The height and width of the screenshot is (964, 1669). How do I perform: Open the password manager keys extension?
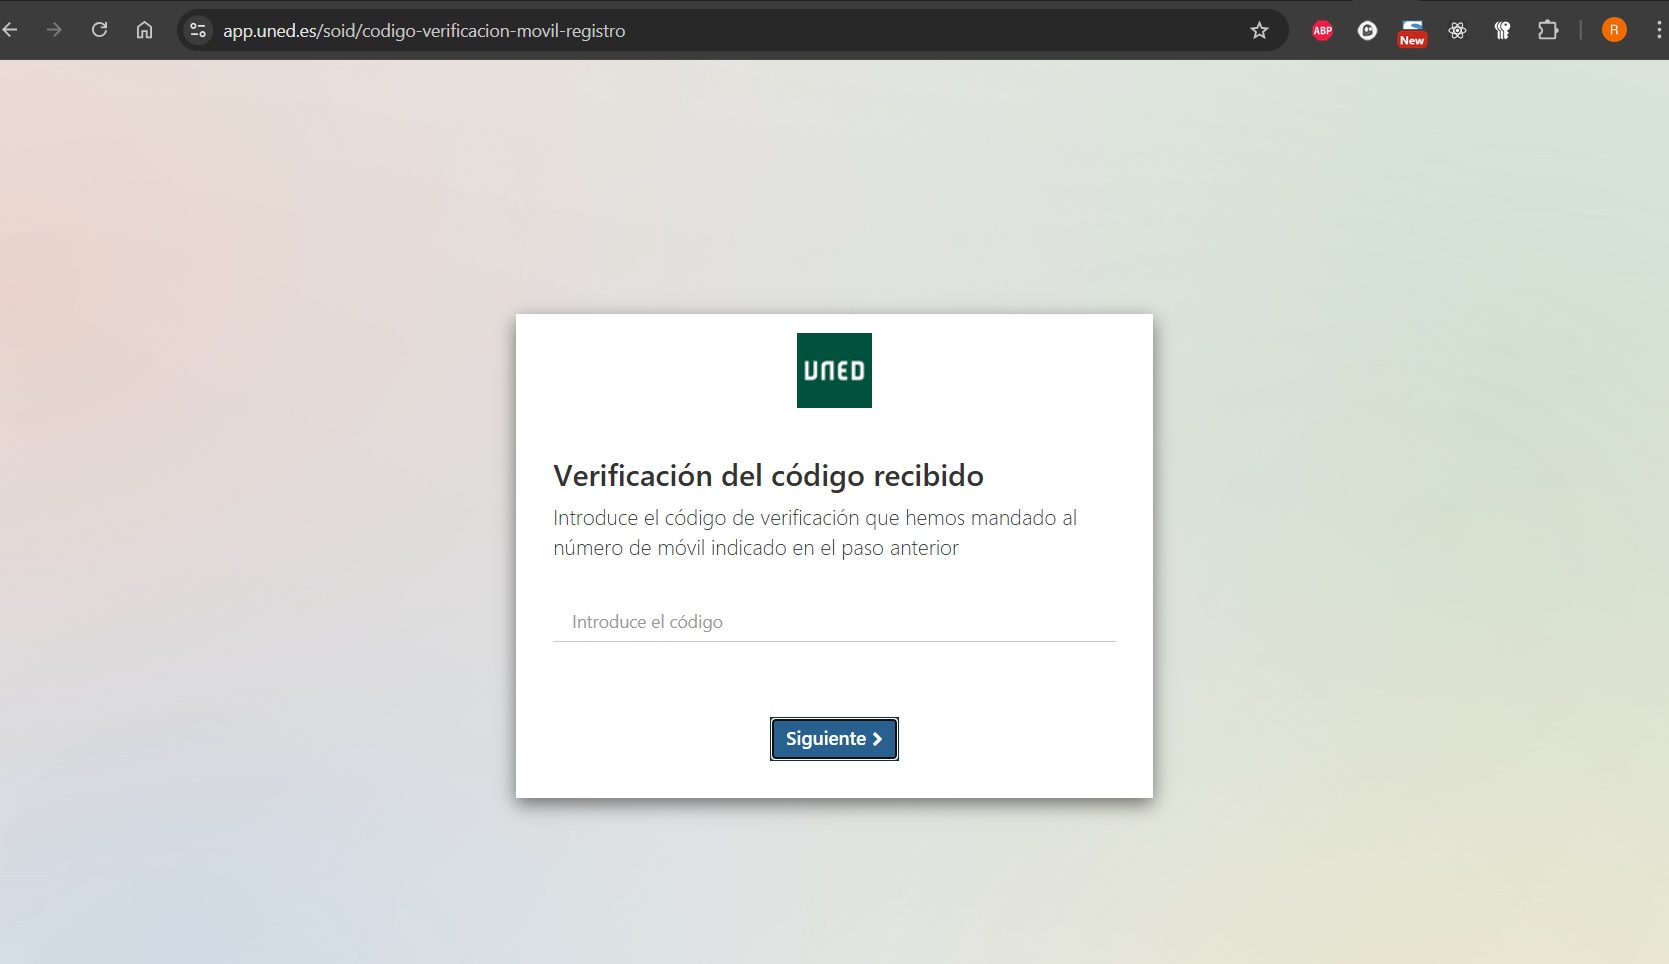[x=1502, y=31]
